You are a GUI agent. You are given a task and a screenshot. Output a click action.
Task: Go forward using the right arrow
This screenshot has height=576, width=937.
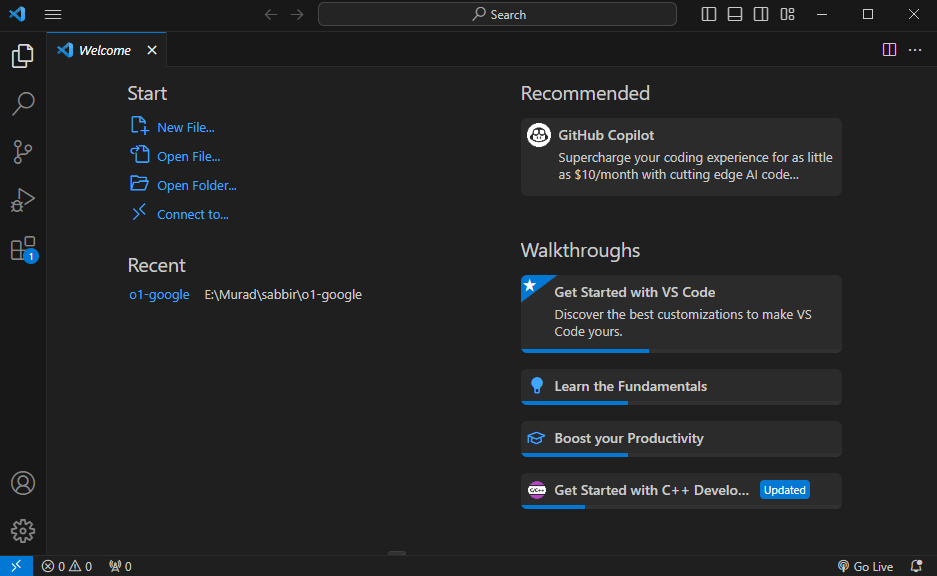click(x=297, y=14)
